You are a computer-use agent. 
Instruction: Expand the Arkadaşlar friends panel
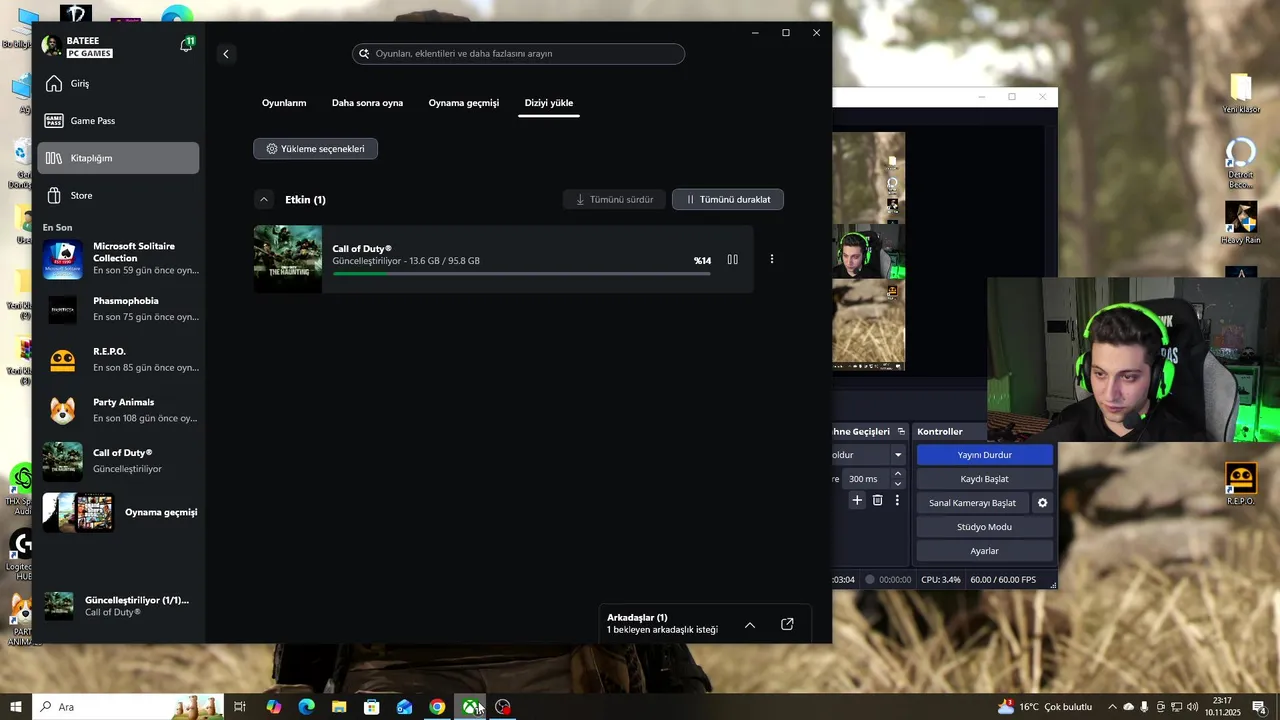(x=750, y=625)
